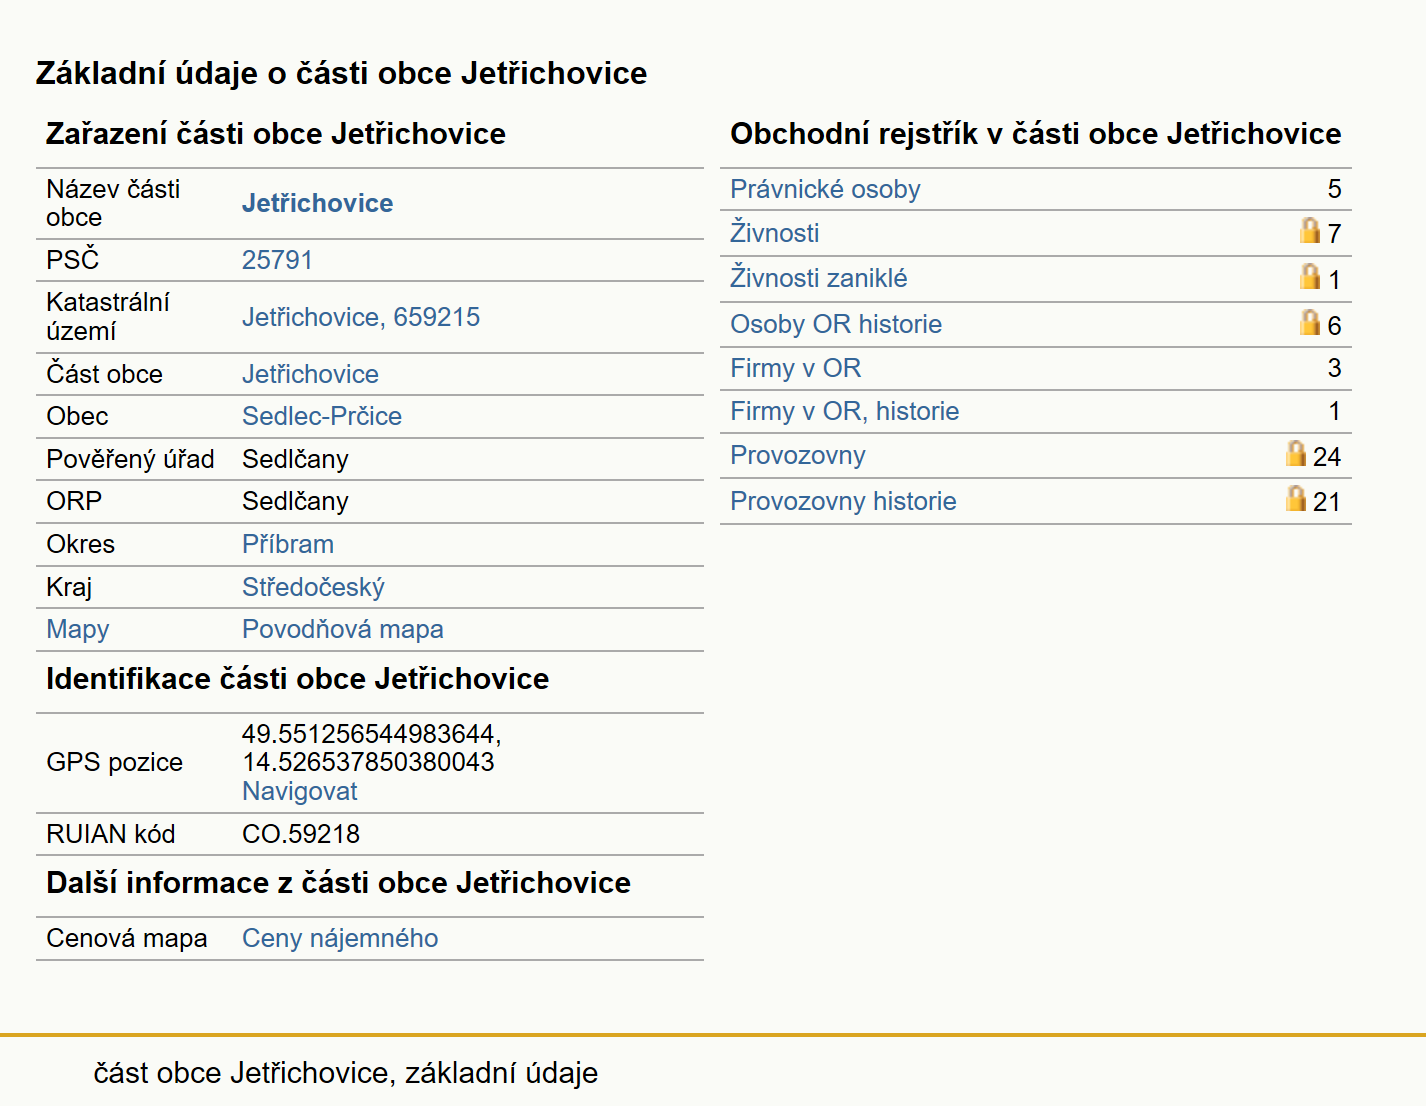Viewport: 1426px width, 1106px height.
Task: Click the lock icon next to Živnosti
Action: tap(1309, 230)
